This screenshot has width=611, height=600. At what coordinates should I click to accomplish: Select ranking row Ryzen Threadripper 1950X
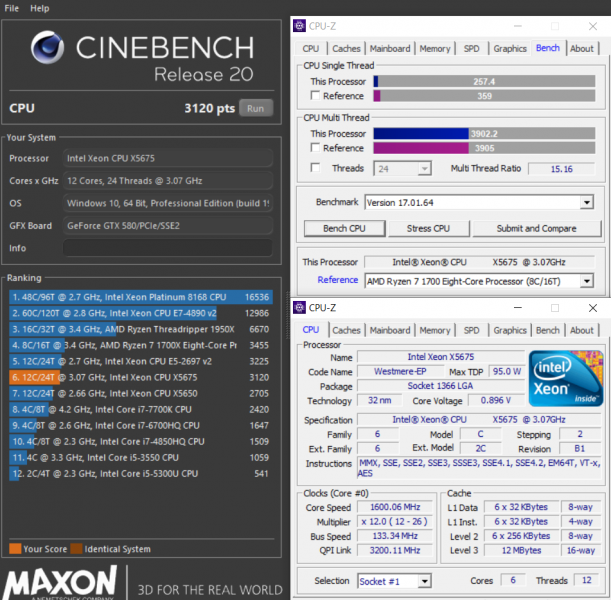(x=141, y=329)
